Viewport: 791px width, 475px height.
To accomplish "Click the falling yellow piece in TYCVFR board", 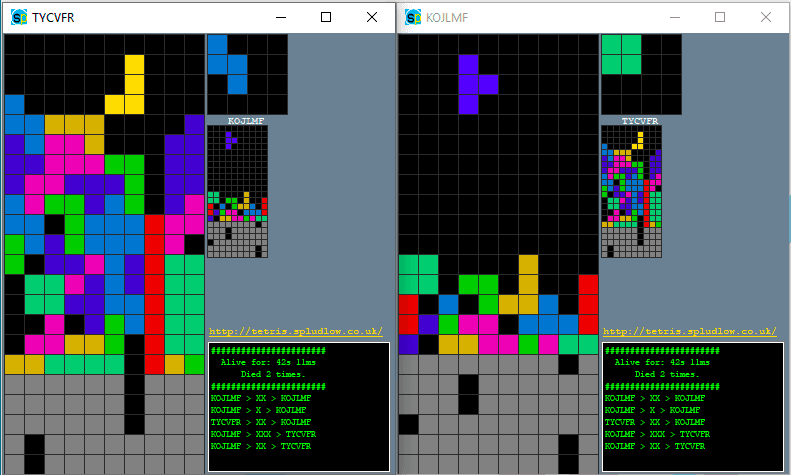I will (x=134, y=85).
